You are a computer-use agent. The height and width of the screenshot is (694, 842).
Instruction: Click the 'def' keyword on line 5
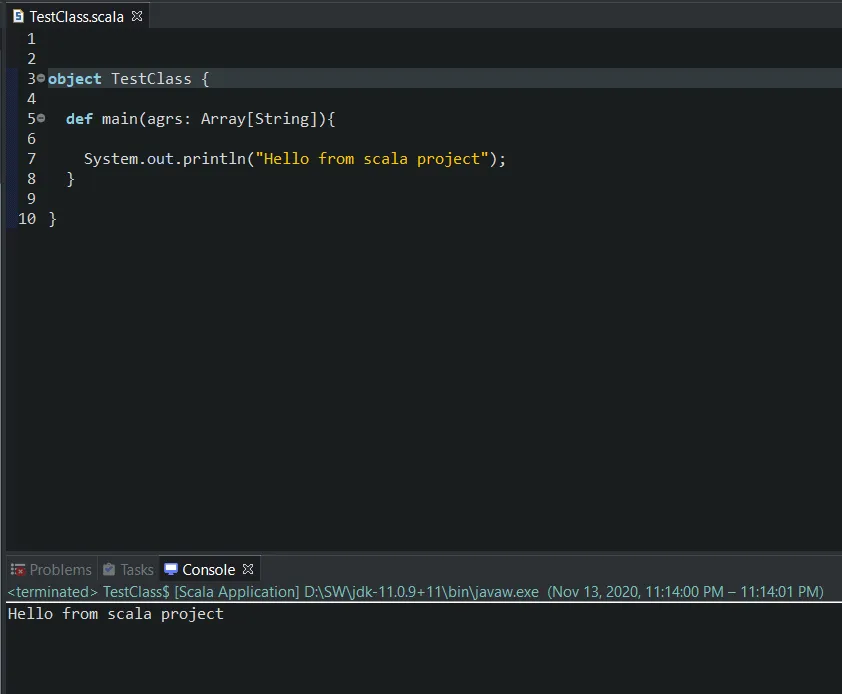[79, 119]
